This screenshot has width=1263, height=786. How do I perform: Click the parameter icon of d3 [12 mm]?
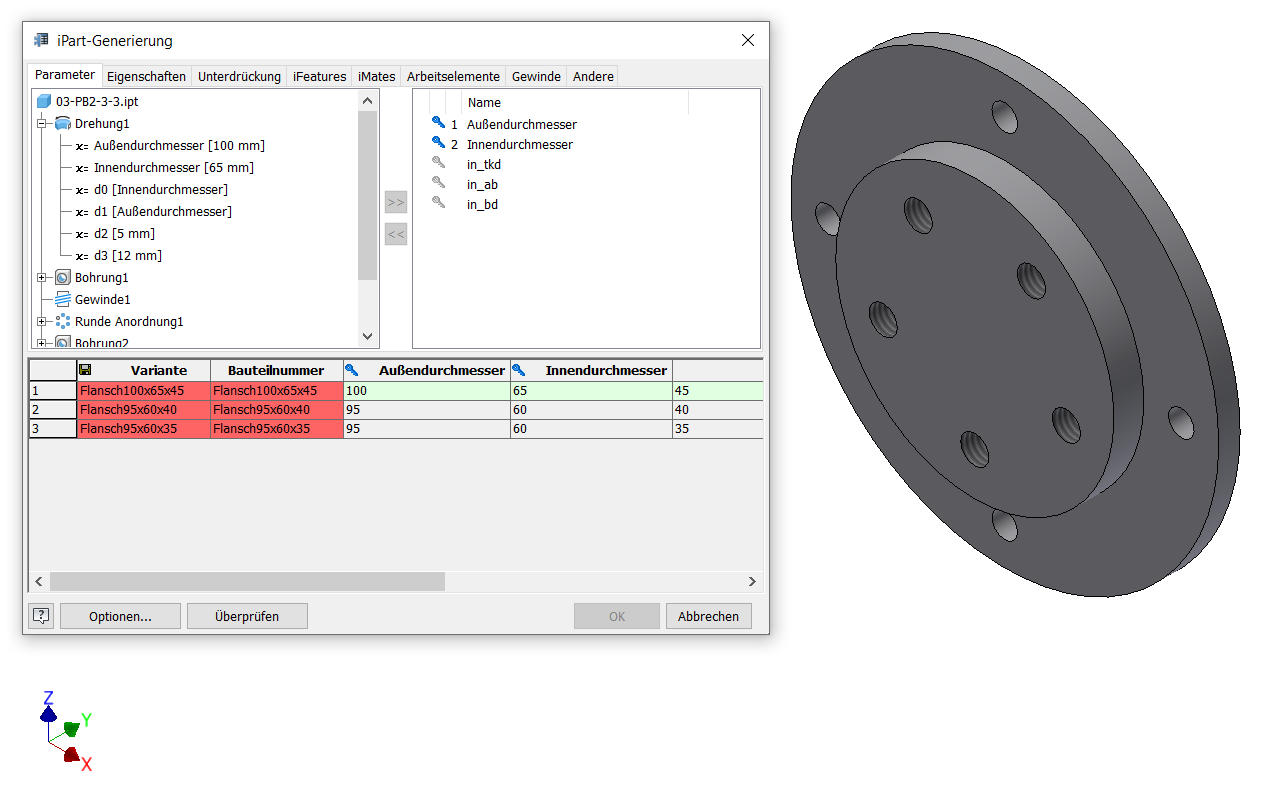tap(82, 256)
